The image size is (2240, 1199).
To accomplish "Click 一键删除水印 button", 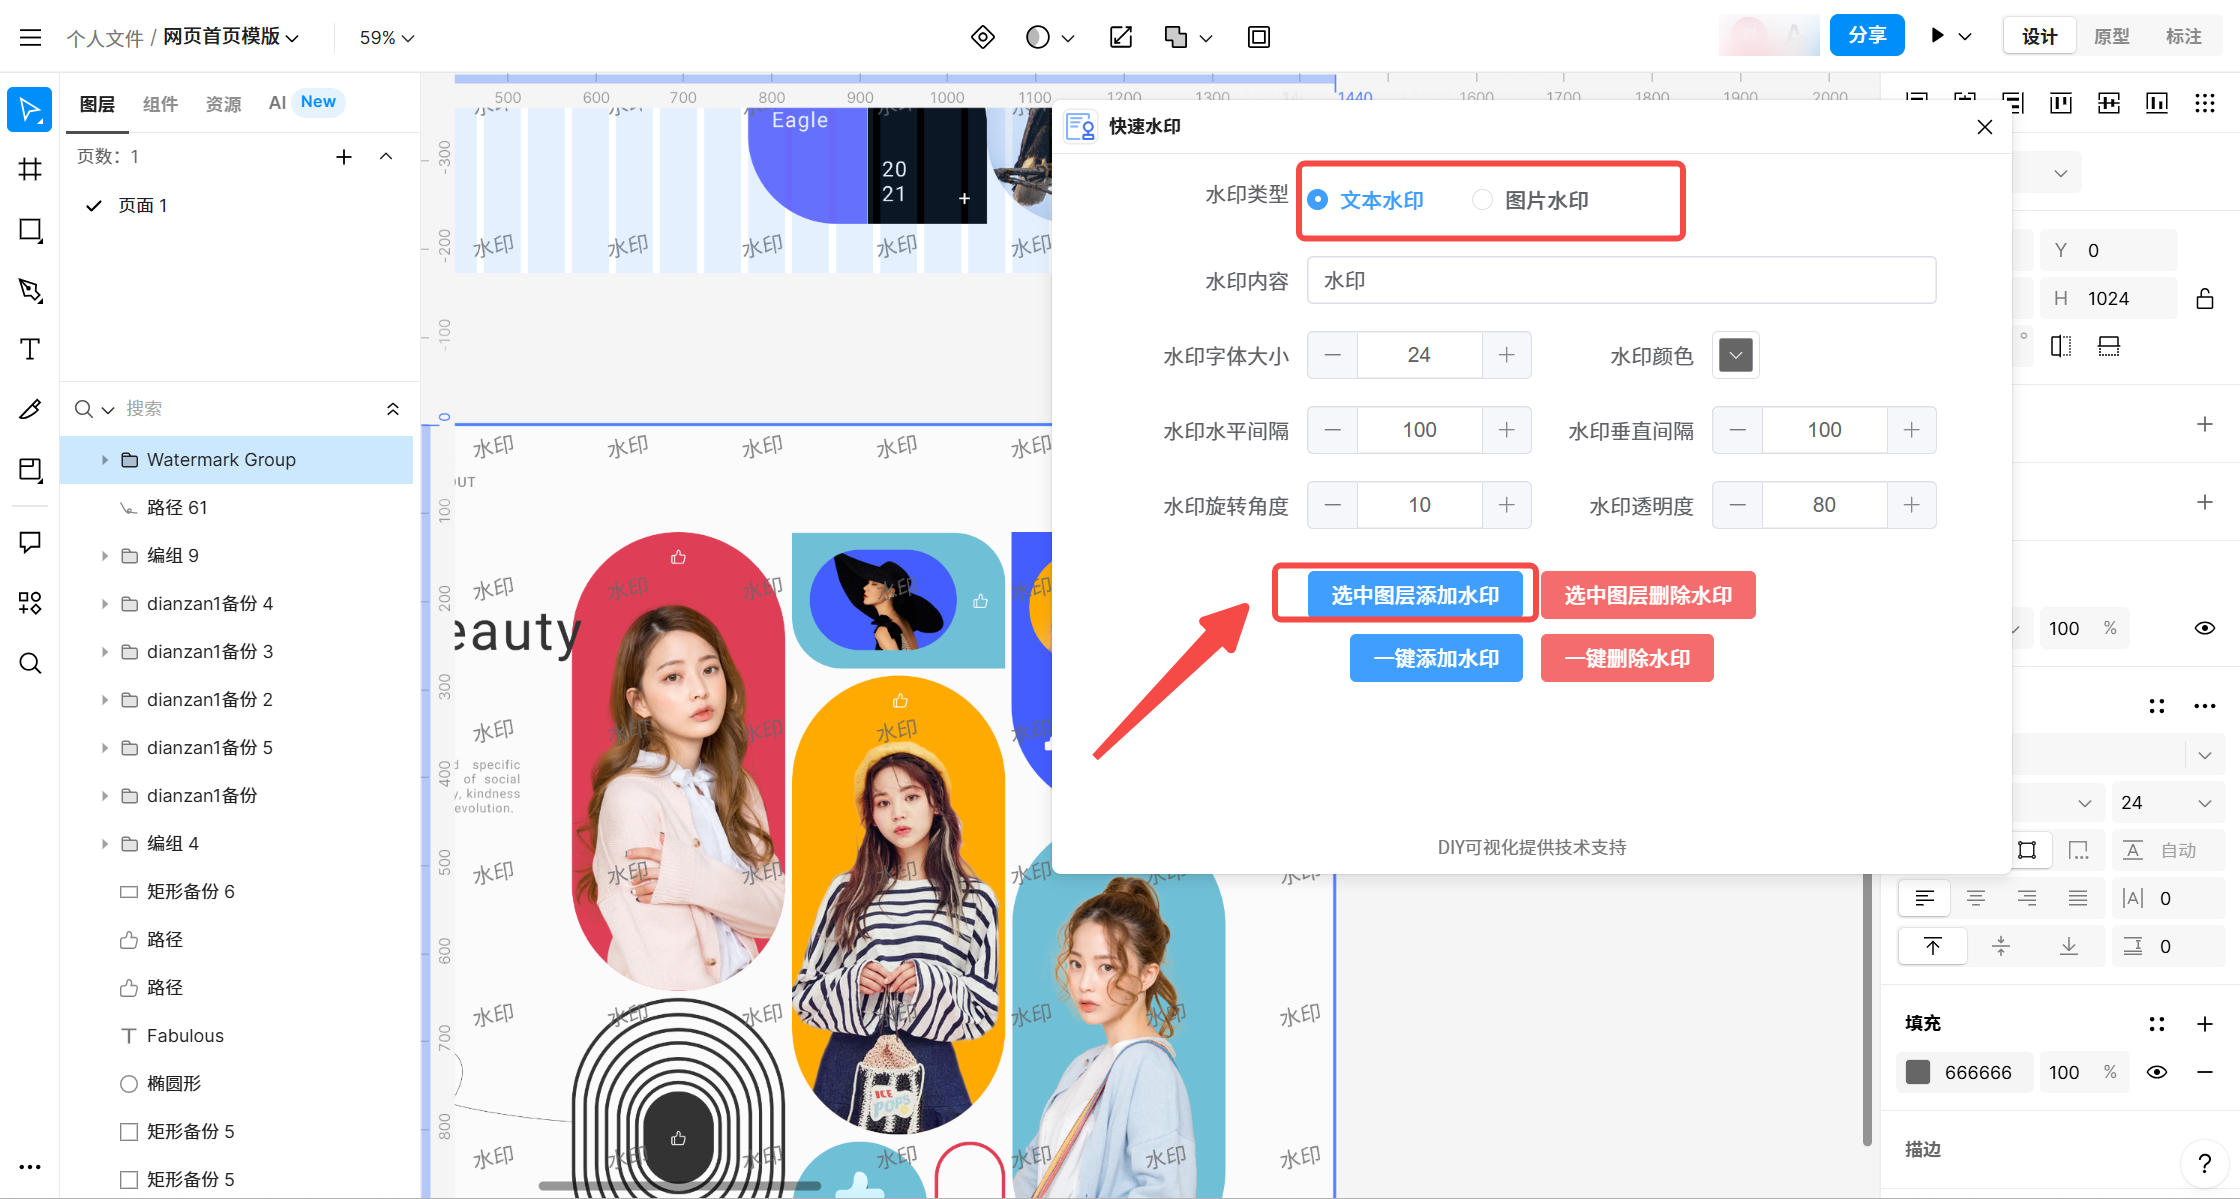I will point(1627,659).
